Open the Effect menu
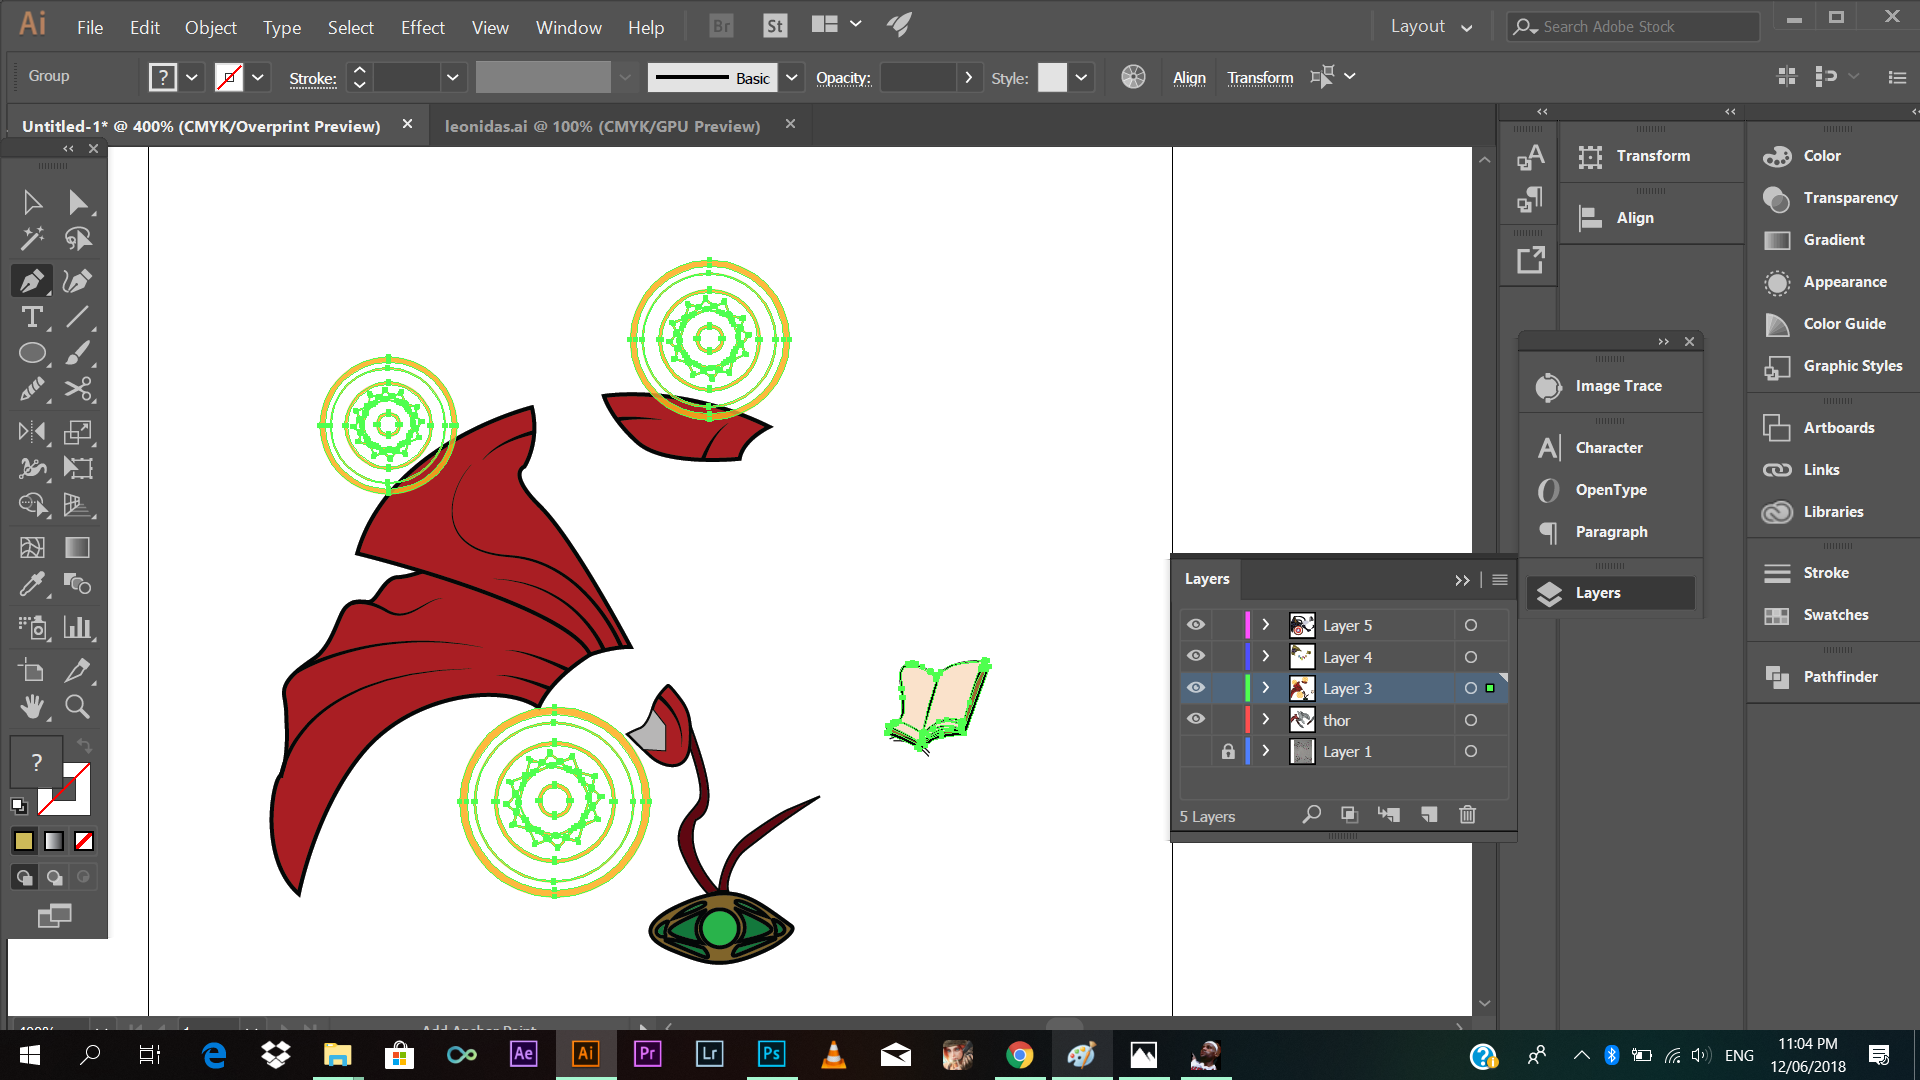This screenshot has width=1920, height=1080. [x=422, y=28]
